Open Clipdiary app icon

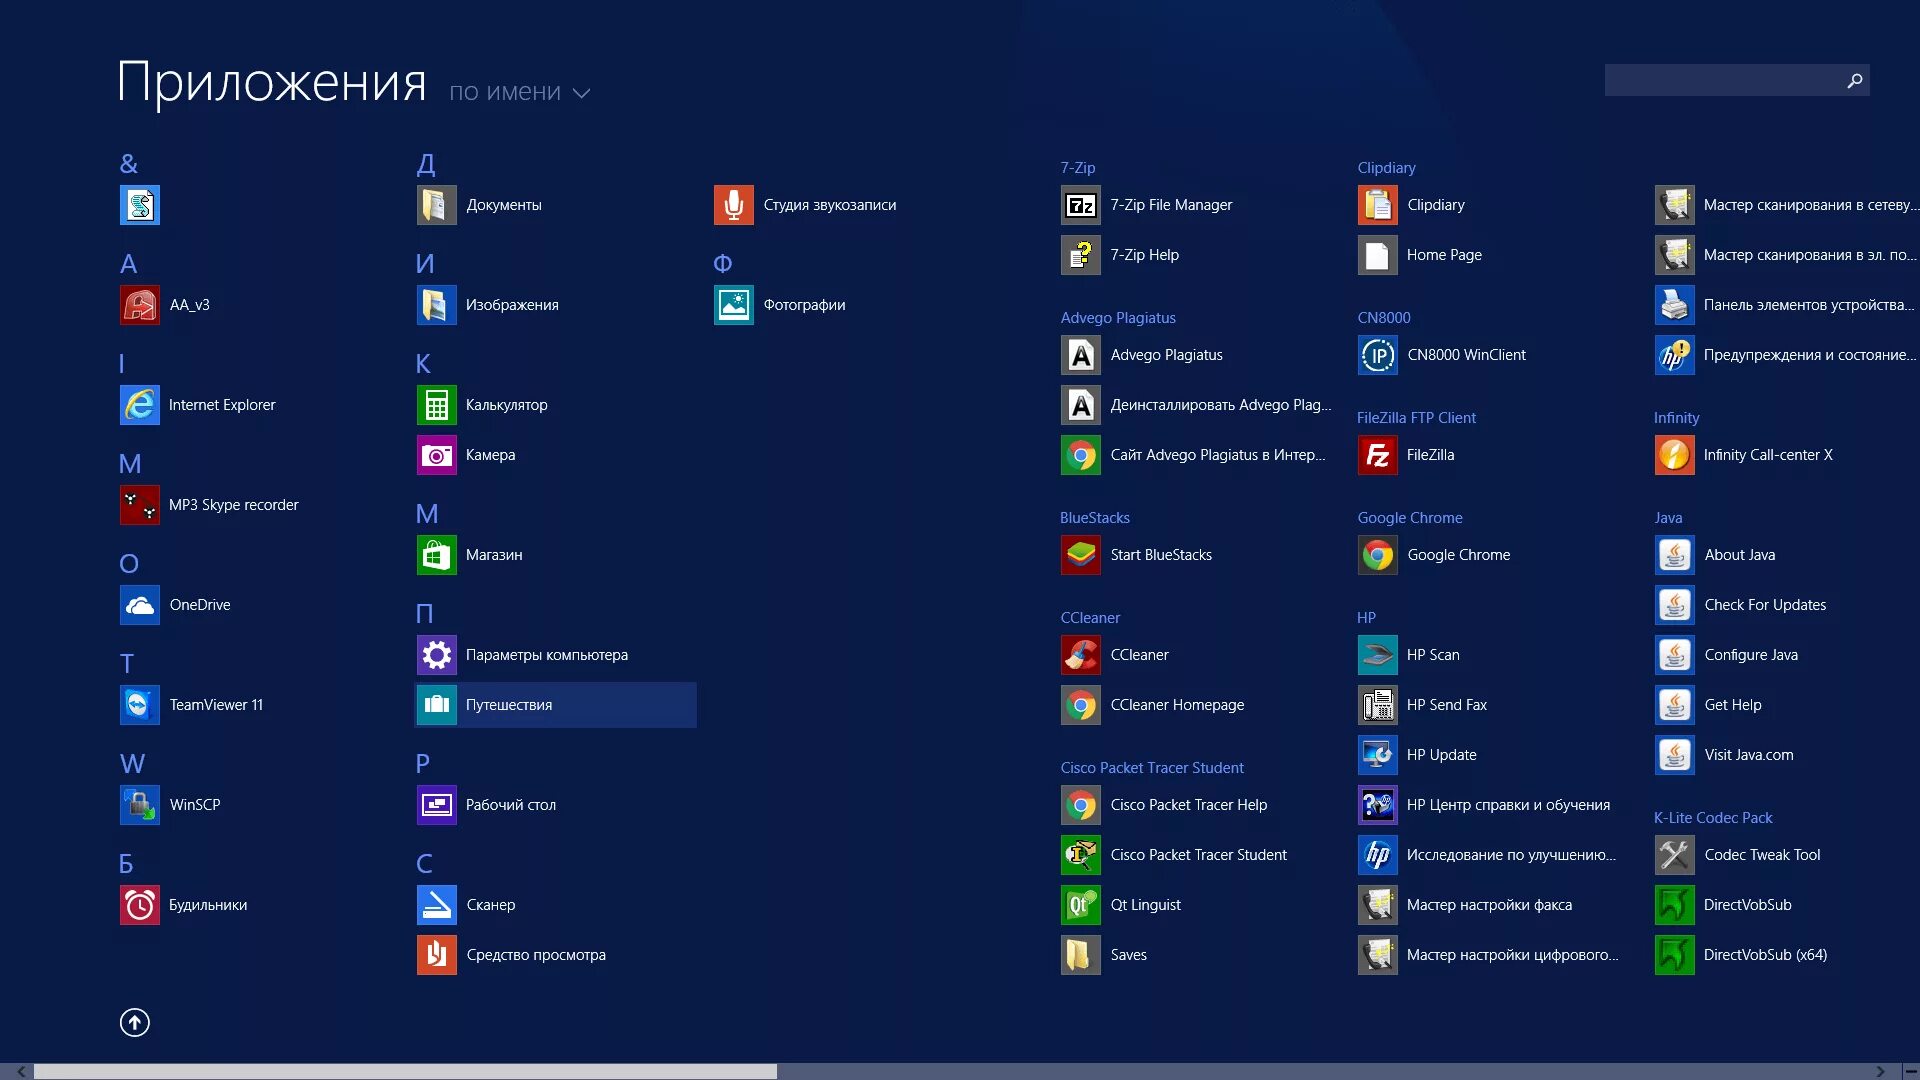click(1377, 205)
